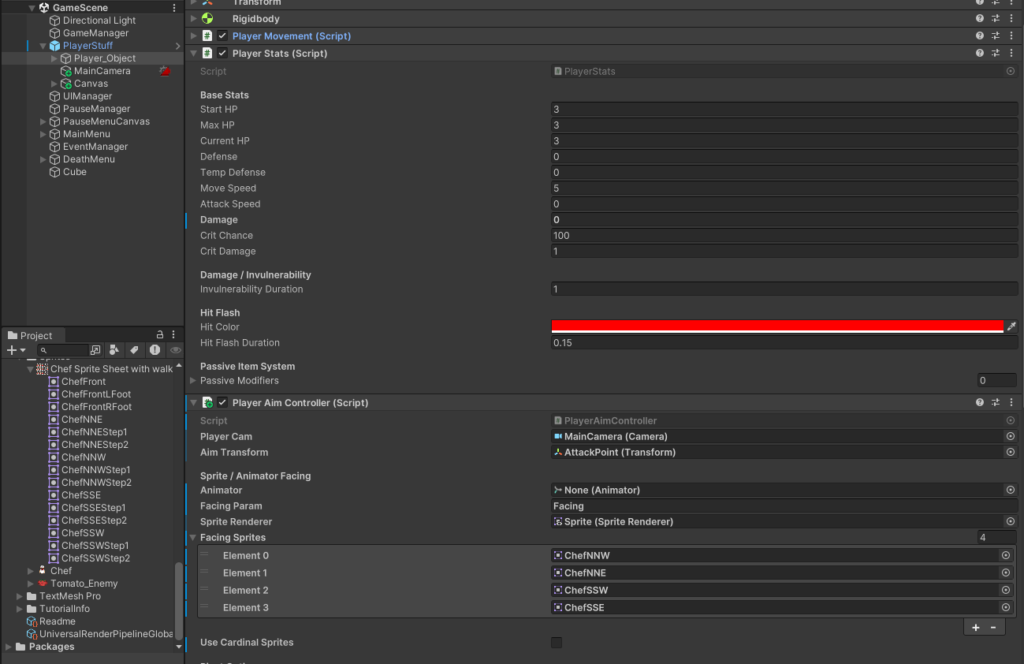
Task: Toggle the Project panel lock icon
Action: click(x=159, y=335)
